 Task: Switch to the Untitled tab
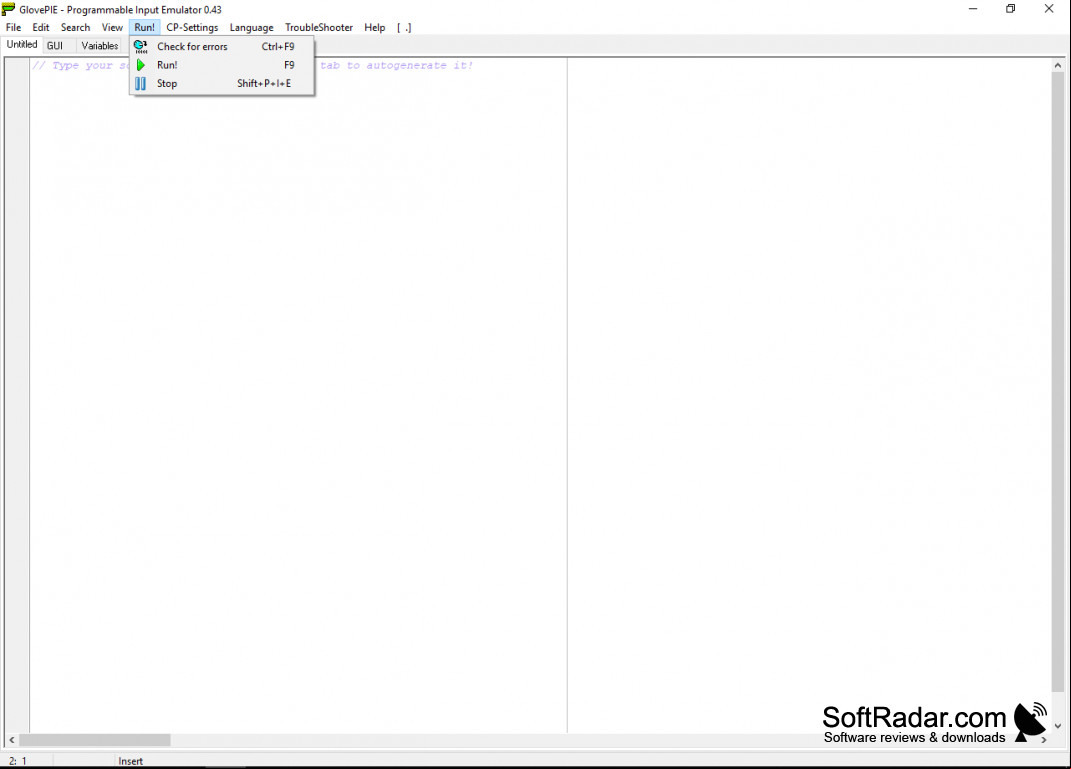tap(22, 44)
